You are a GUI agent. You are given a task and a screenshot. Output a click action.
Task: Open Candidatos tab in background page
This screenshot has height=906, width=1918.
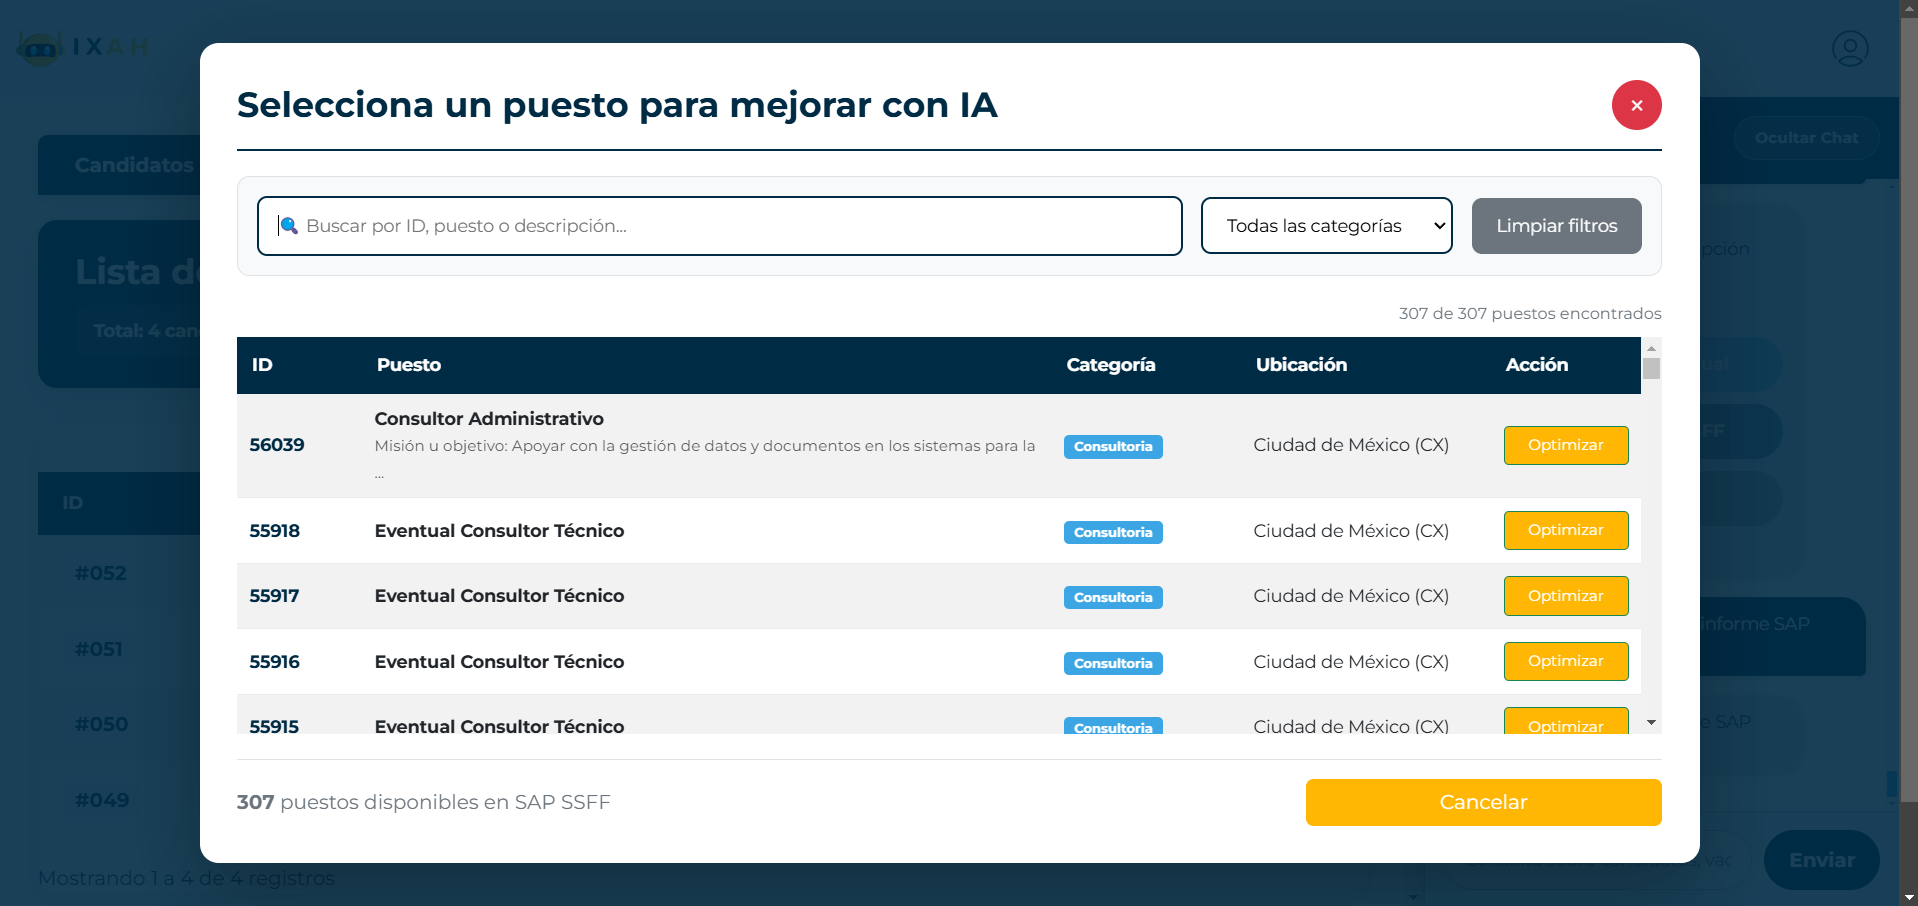coord(134,165)
